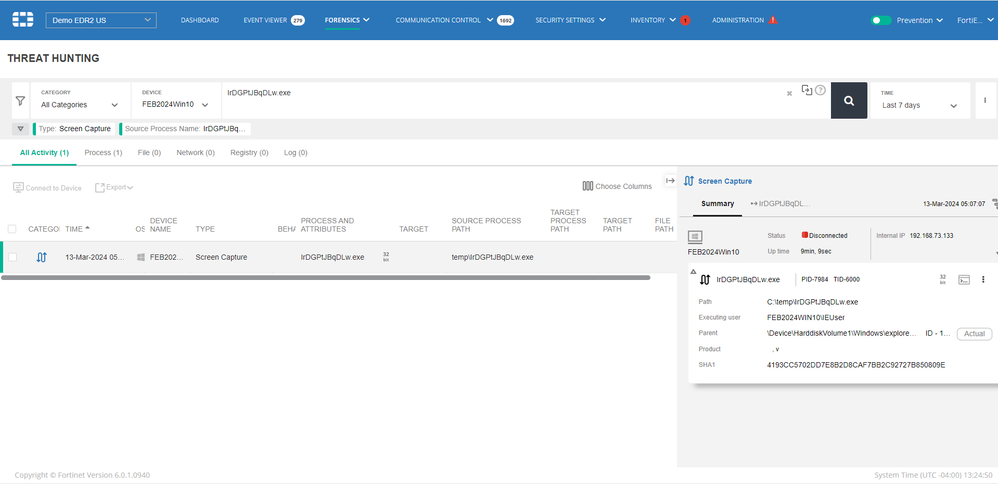Viewport: 998px width, 484px height.
Task: Switch to the Network (0) tab
Action: [x=195, y=153]
